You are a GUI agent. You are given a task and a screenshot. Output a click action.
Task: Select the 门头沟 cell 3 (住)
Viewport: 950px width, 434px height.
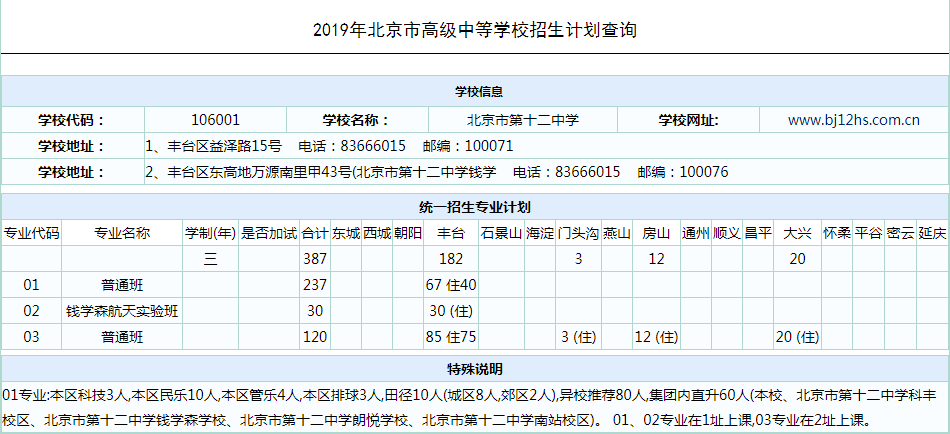tap(579, 337)
